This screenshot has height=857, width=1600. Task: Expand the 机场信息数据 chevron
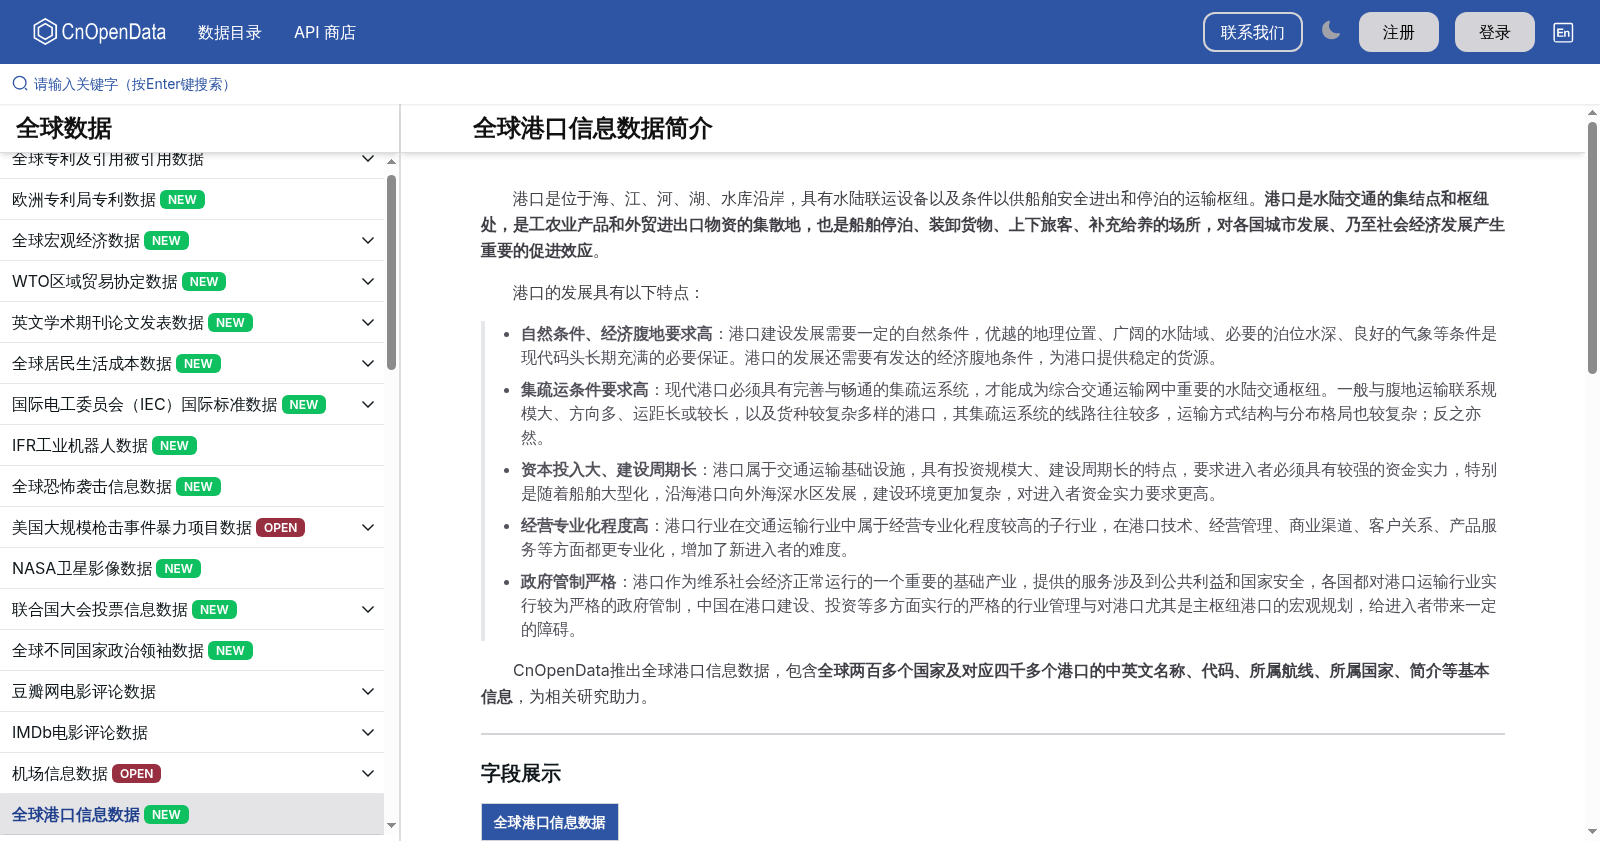coord(368,773)
